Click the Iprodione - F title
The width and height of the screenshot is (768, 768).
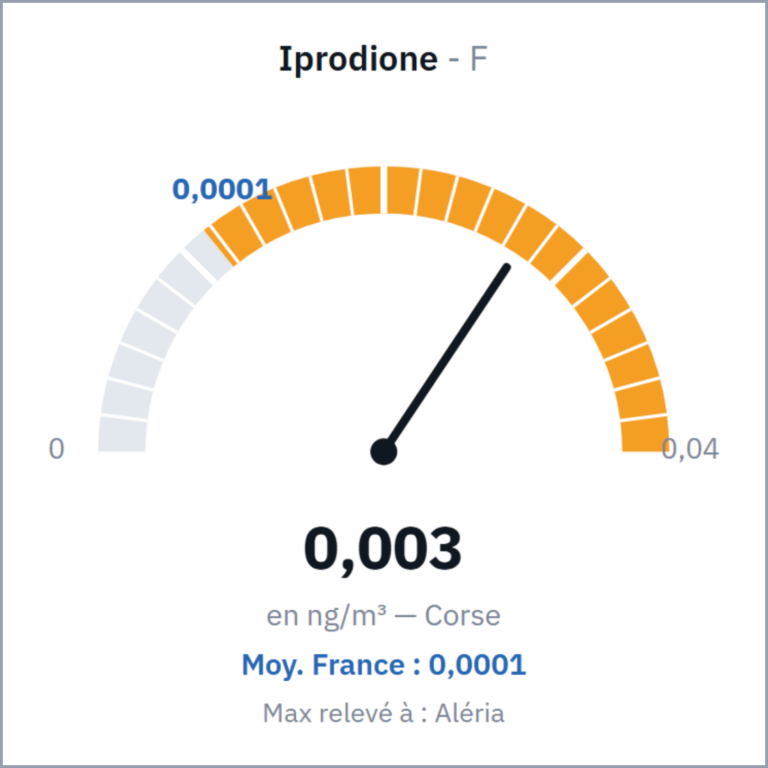tap(383, 60)
